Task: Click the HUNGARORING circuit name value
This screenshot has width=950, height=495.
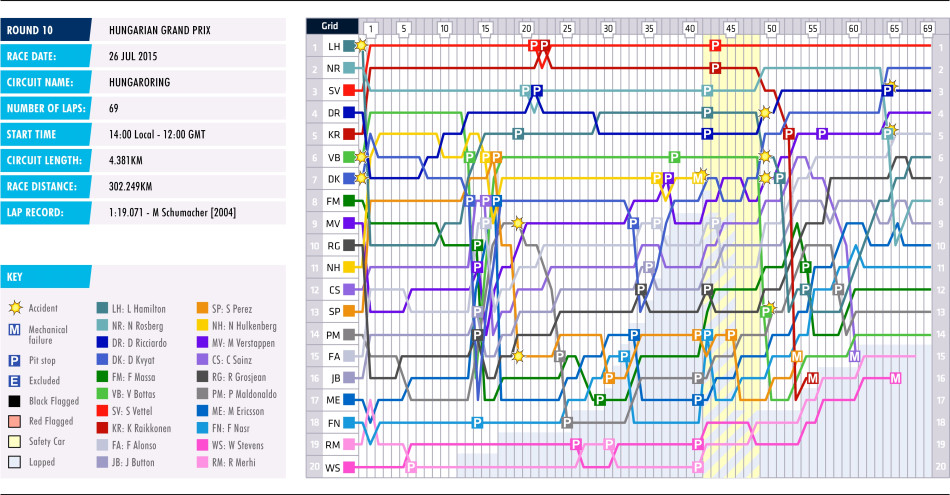Action: pyautogui.click(x=139, y=82)
